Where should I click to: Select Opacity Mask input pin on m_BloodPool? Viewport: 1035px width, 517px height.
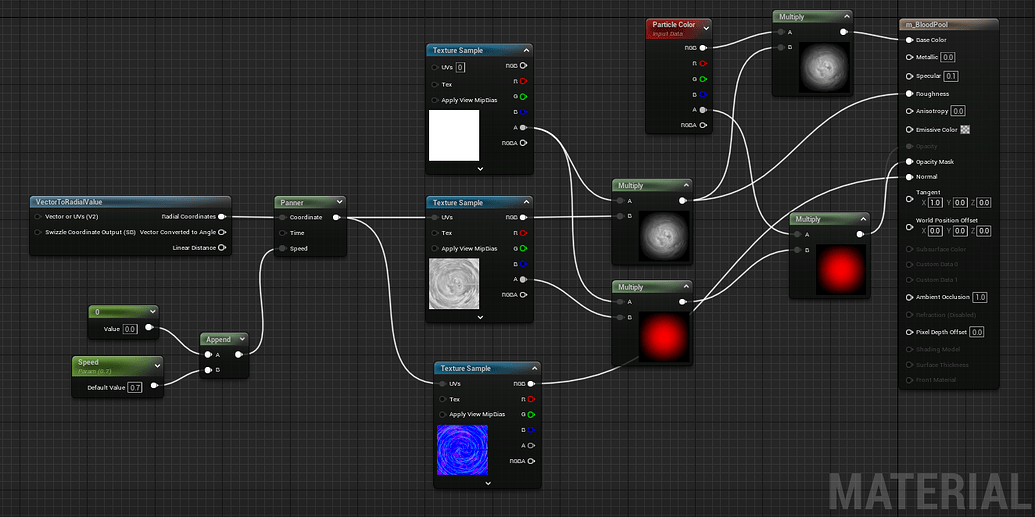point(910,162)
